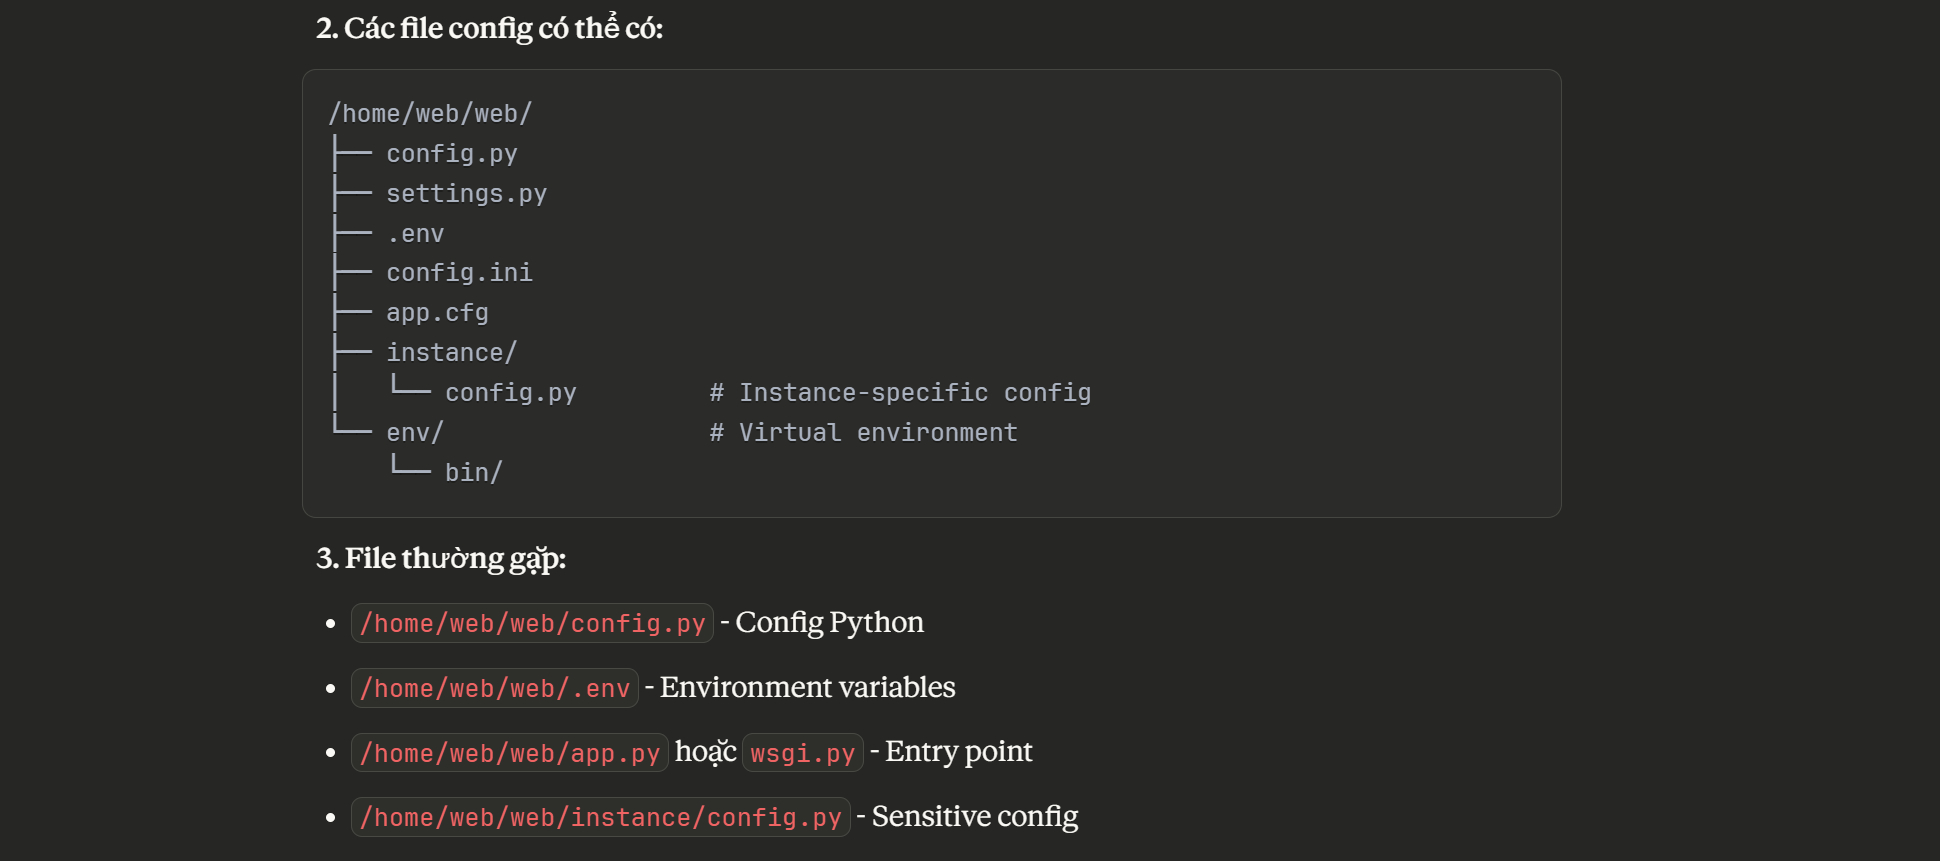The image size is (1940, 861).
Task: Click the wsgi.py inline code
Action: [802, 753]
